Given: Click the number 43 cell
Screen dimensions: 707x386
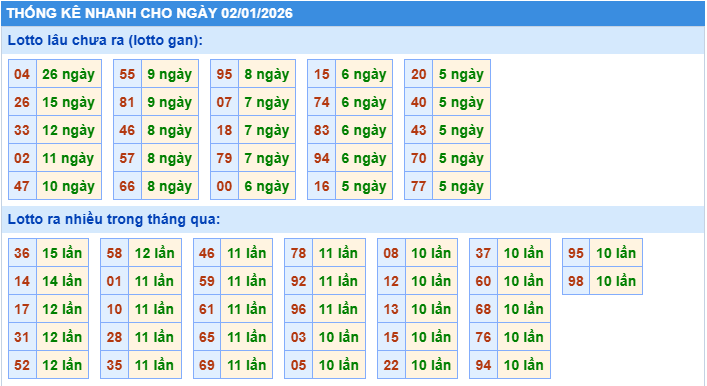Looking at the screenshot, I should click(x=418, y=130).
